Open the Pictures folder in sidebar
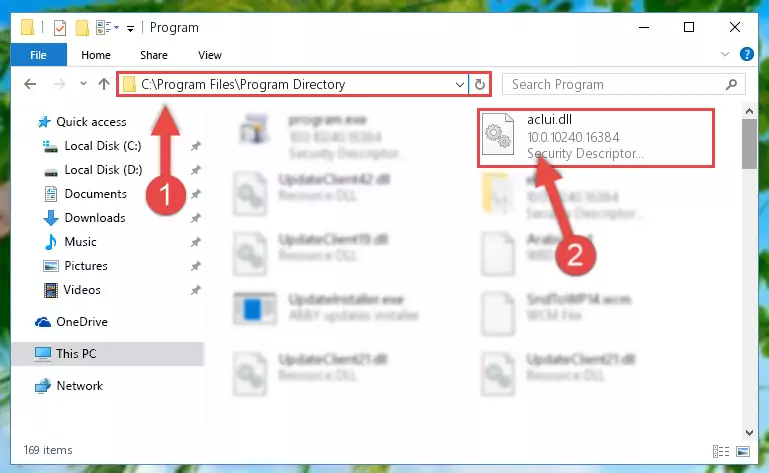The width and height of the screenshot is (769, 473). click(x=86, y=266)
